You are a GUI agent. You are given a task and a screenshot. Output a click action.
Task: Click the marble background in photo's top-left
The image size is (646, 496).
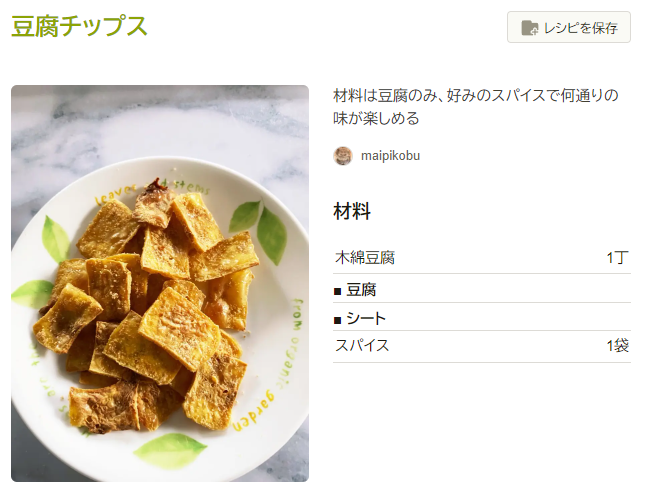tap(50, 120)
